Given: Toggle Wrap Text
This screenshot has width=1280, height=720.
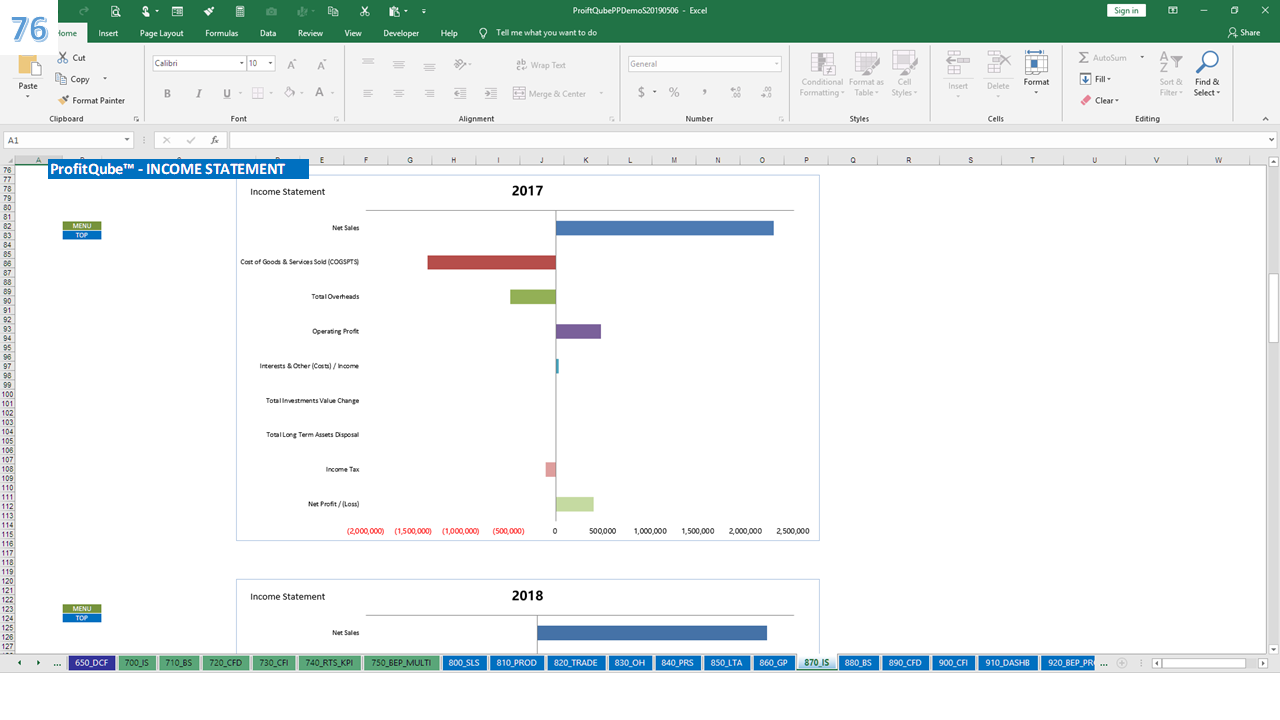Looking at the screenshot, I should (540, 65).
